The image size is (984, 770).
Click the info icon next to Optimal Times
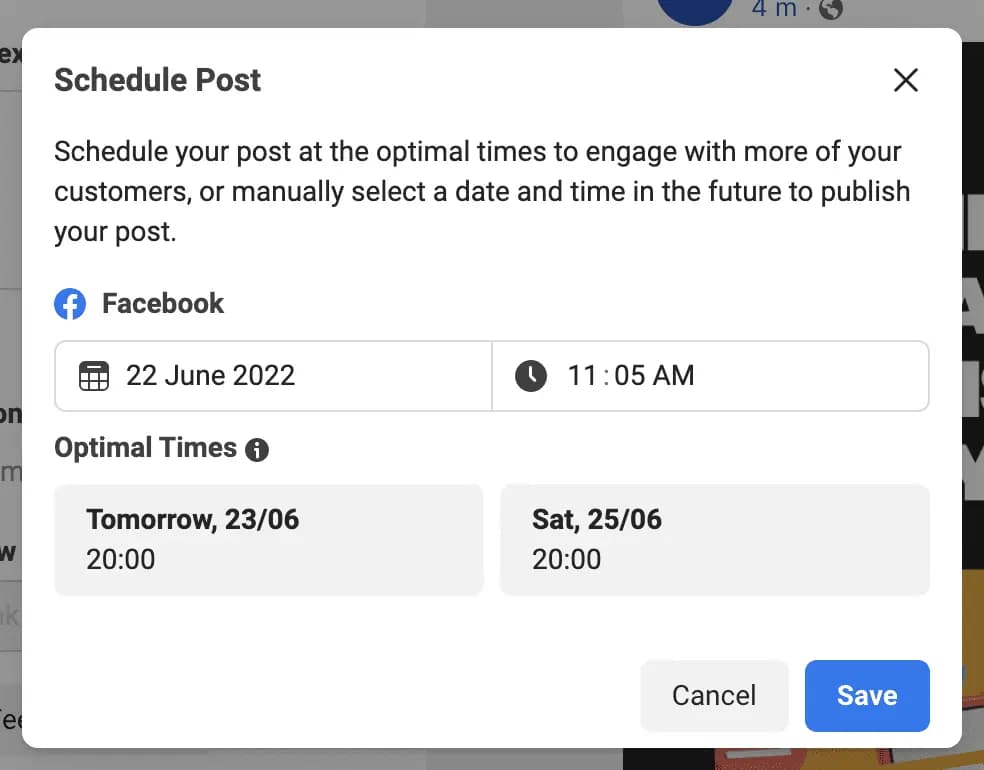tap(256, 450)
